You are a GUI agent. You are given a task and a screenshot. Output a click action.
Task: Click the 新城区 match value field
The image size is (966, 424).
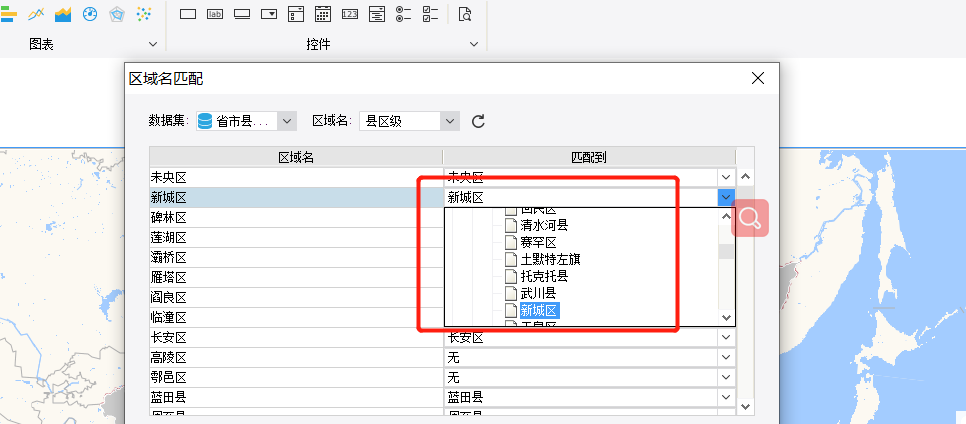581,197
